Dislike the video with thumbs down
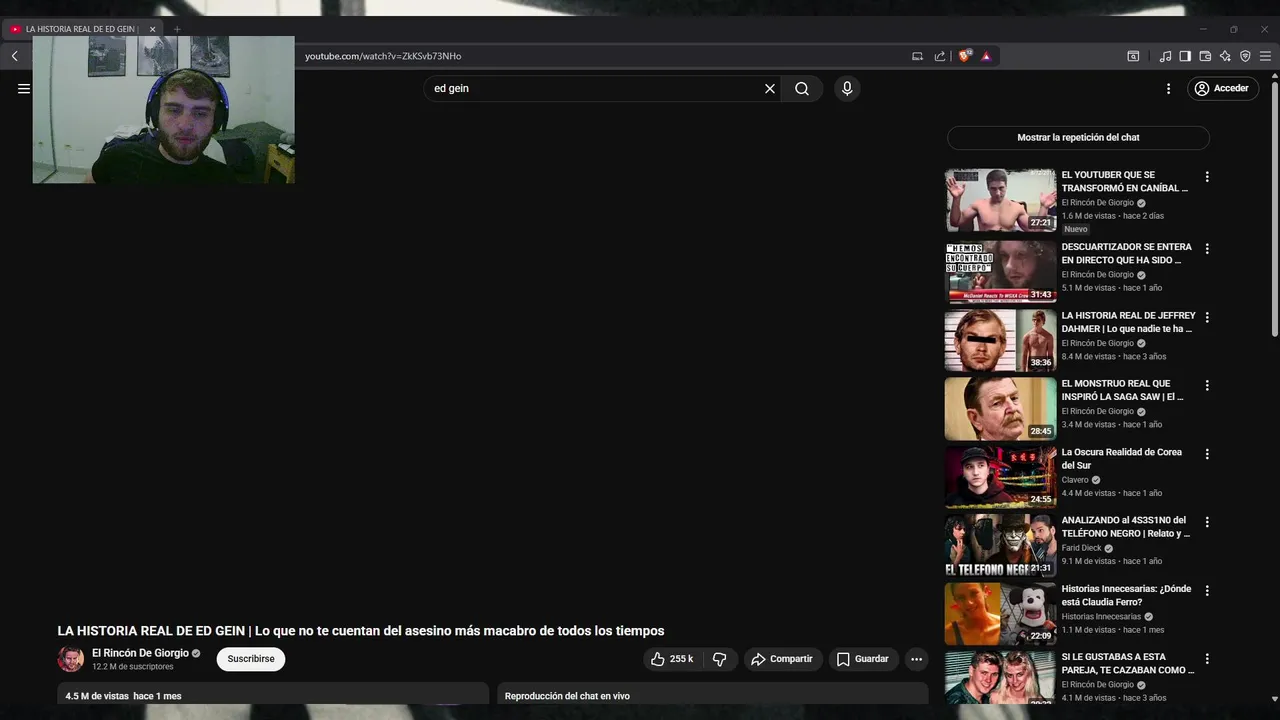This screenshot has height=720, width=1280. pyautogui.click(x=719, y=659)
